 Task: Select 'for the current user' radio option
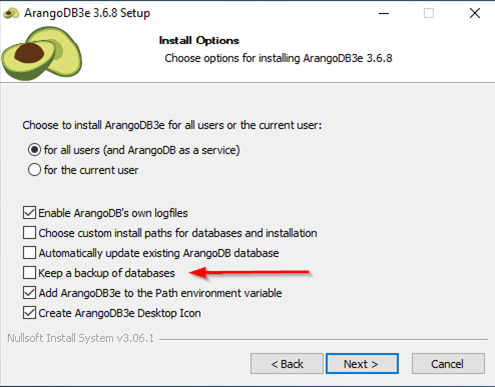34,170
